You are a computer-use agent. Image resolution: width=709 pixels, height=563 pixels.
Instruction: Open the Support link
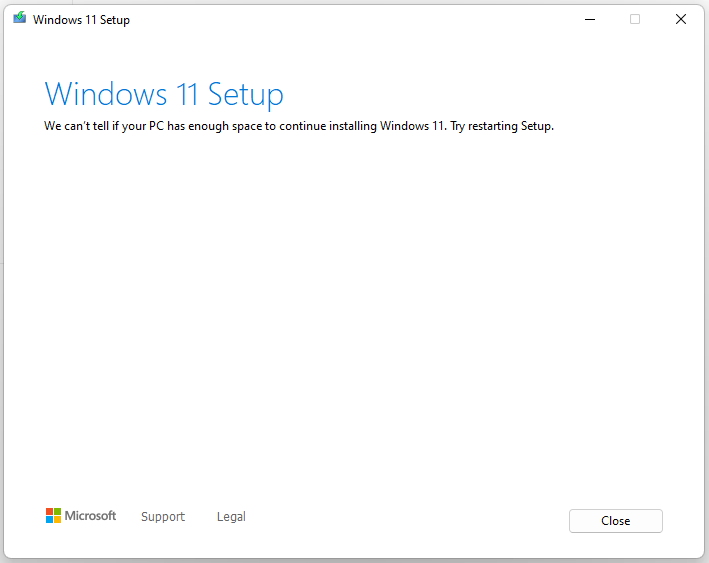[x=163, y=516]
